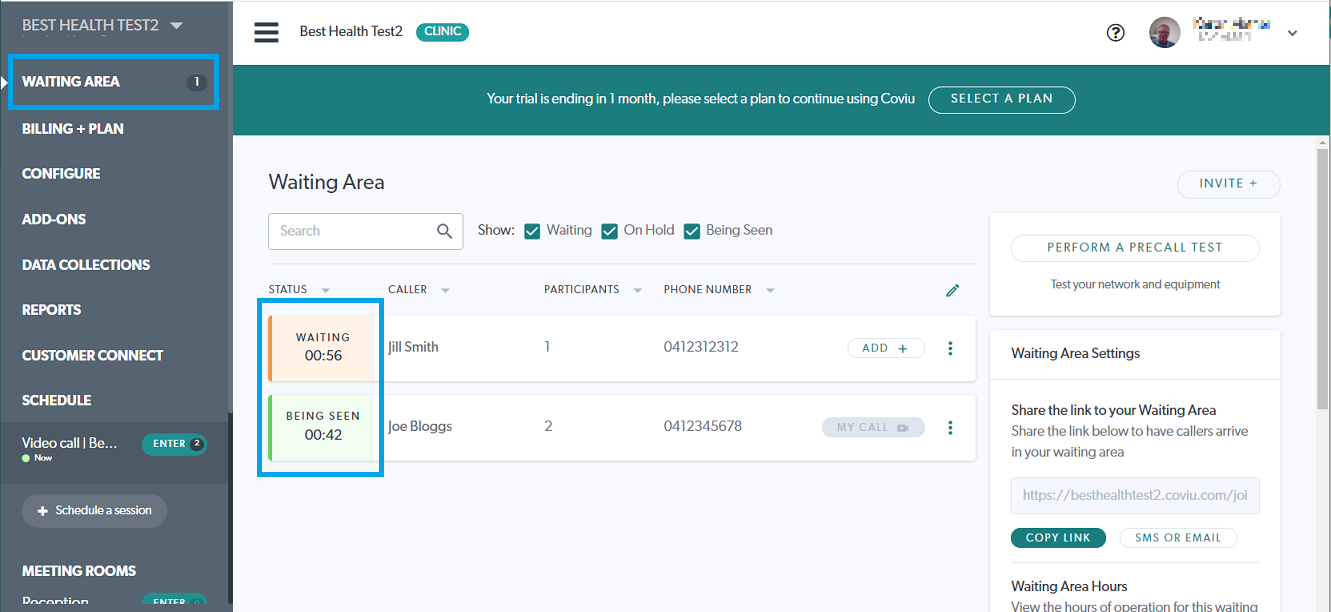Open Meeting Rooms section in sidebar

pyautogui.click(x=79, y=571)
